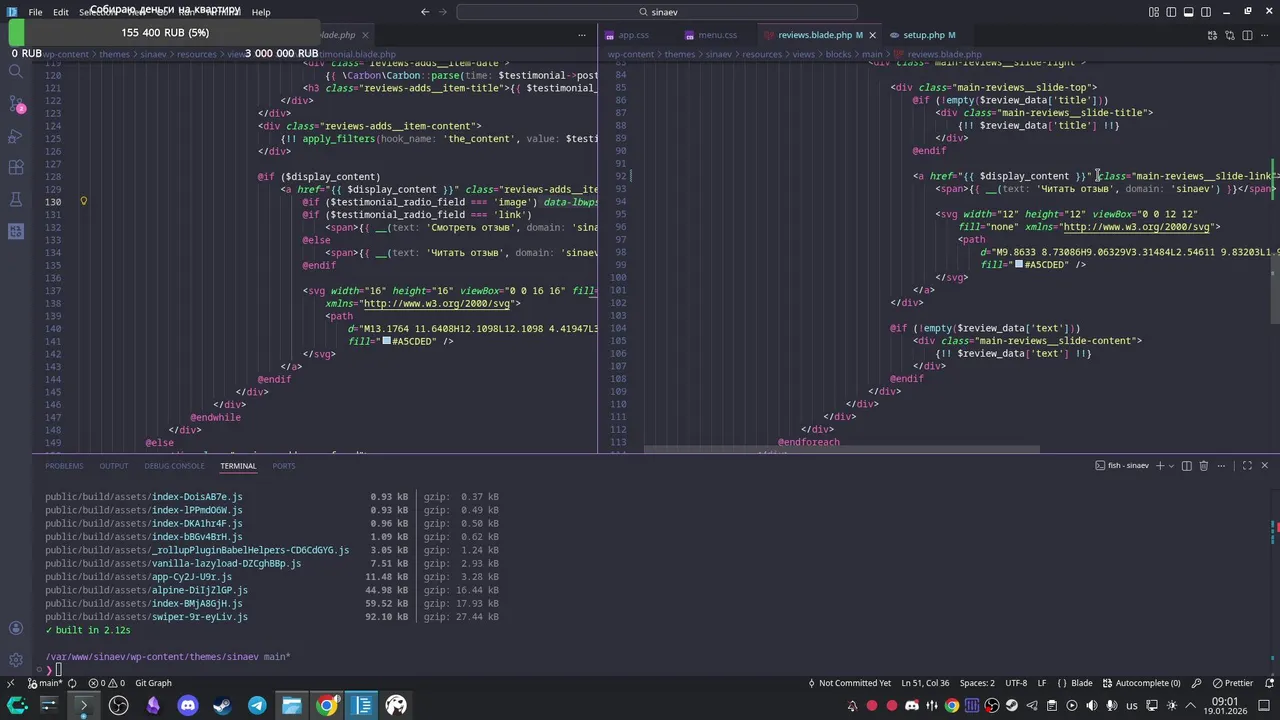Image resolution: width=1280 pixels, height=720 pixels.
Task: Change indentation via 'Spaces: 2'
Action: click(978, 683)
